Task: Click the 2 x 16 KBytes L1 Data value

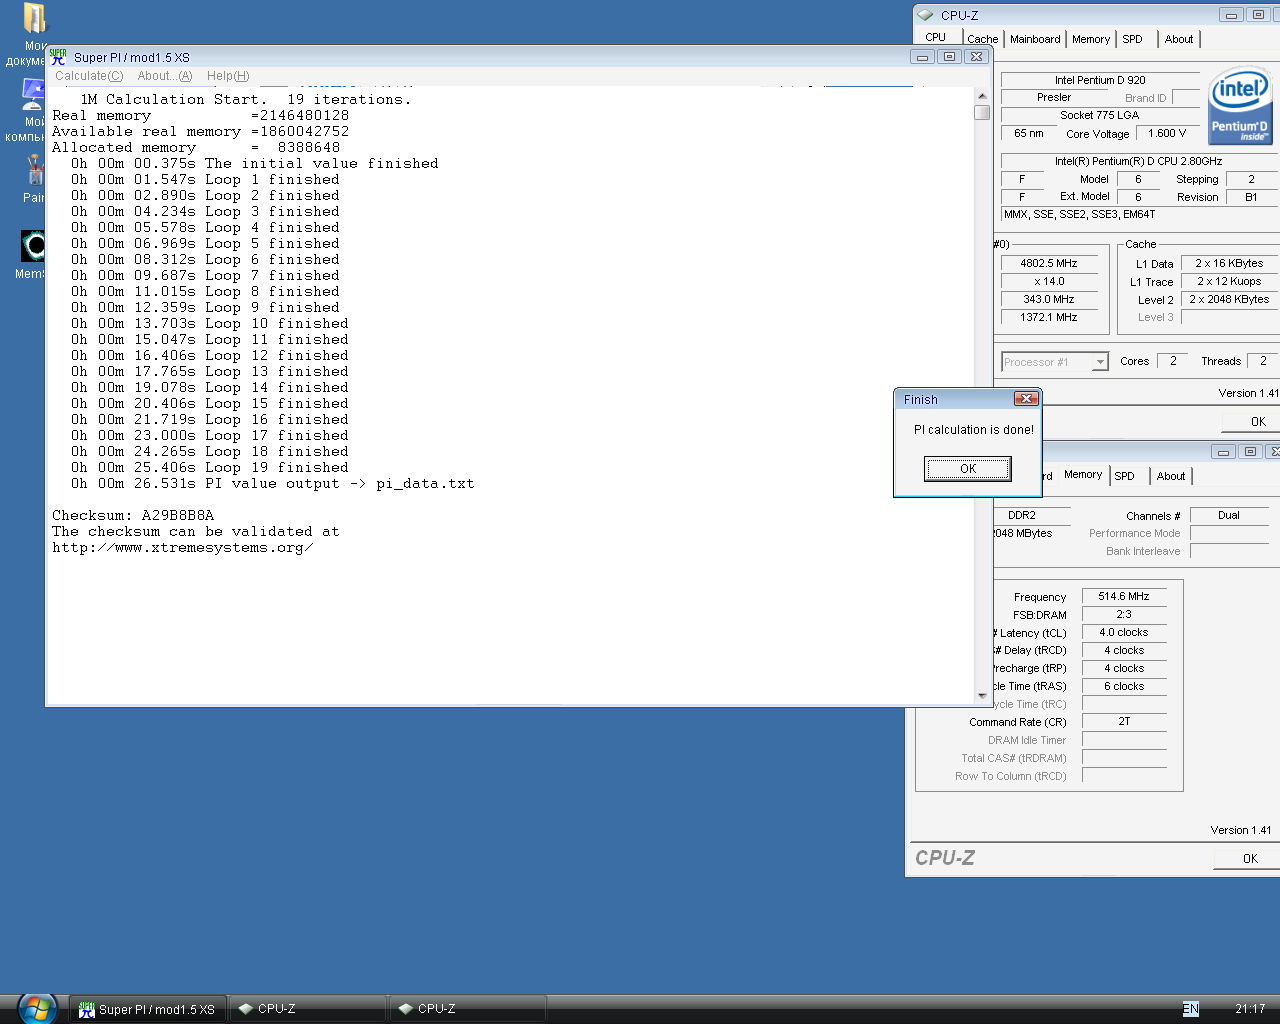Action: coord(1229,264)
